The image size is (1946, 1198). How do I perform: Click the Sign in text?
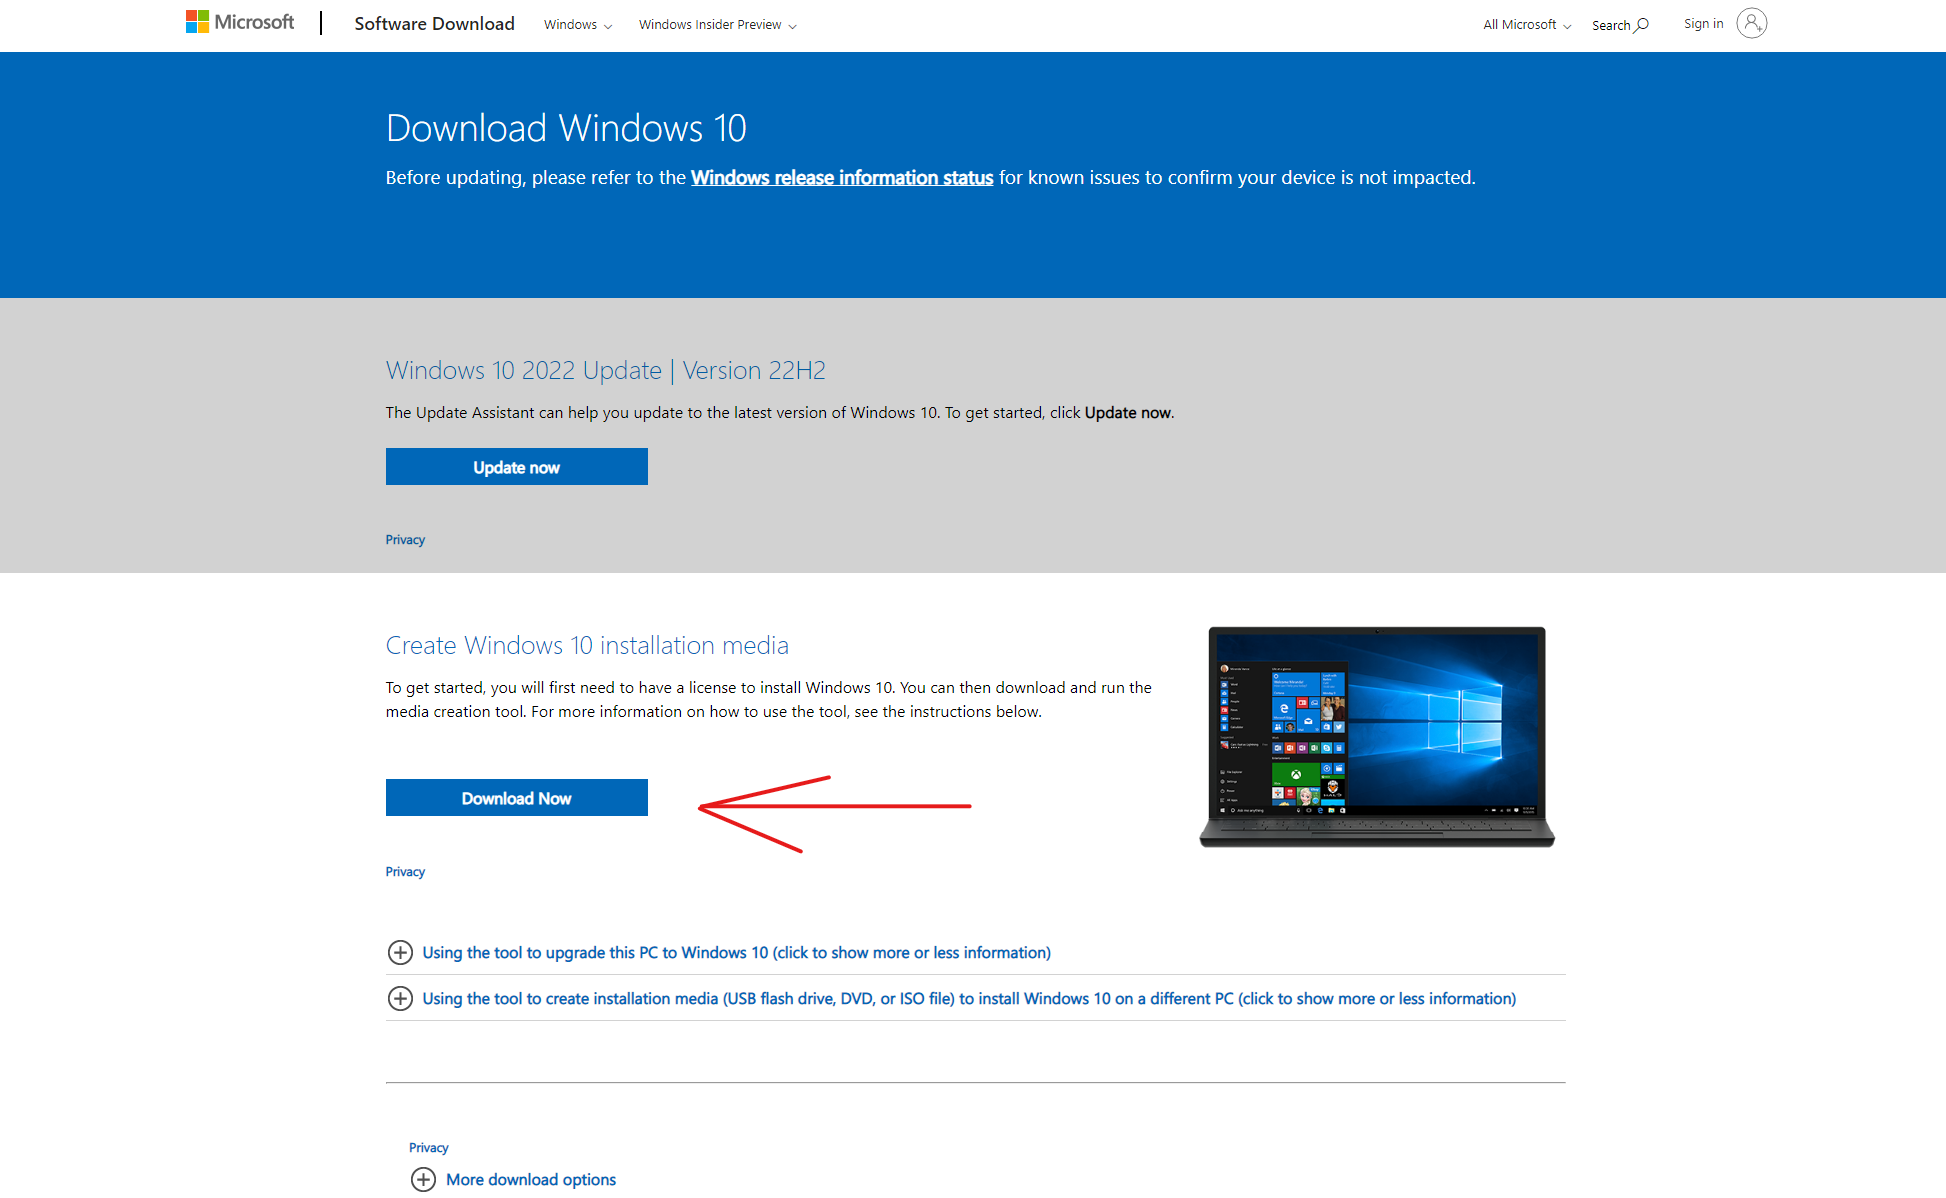coord(1703,24)
